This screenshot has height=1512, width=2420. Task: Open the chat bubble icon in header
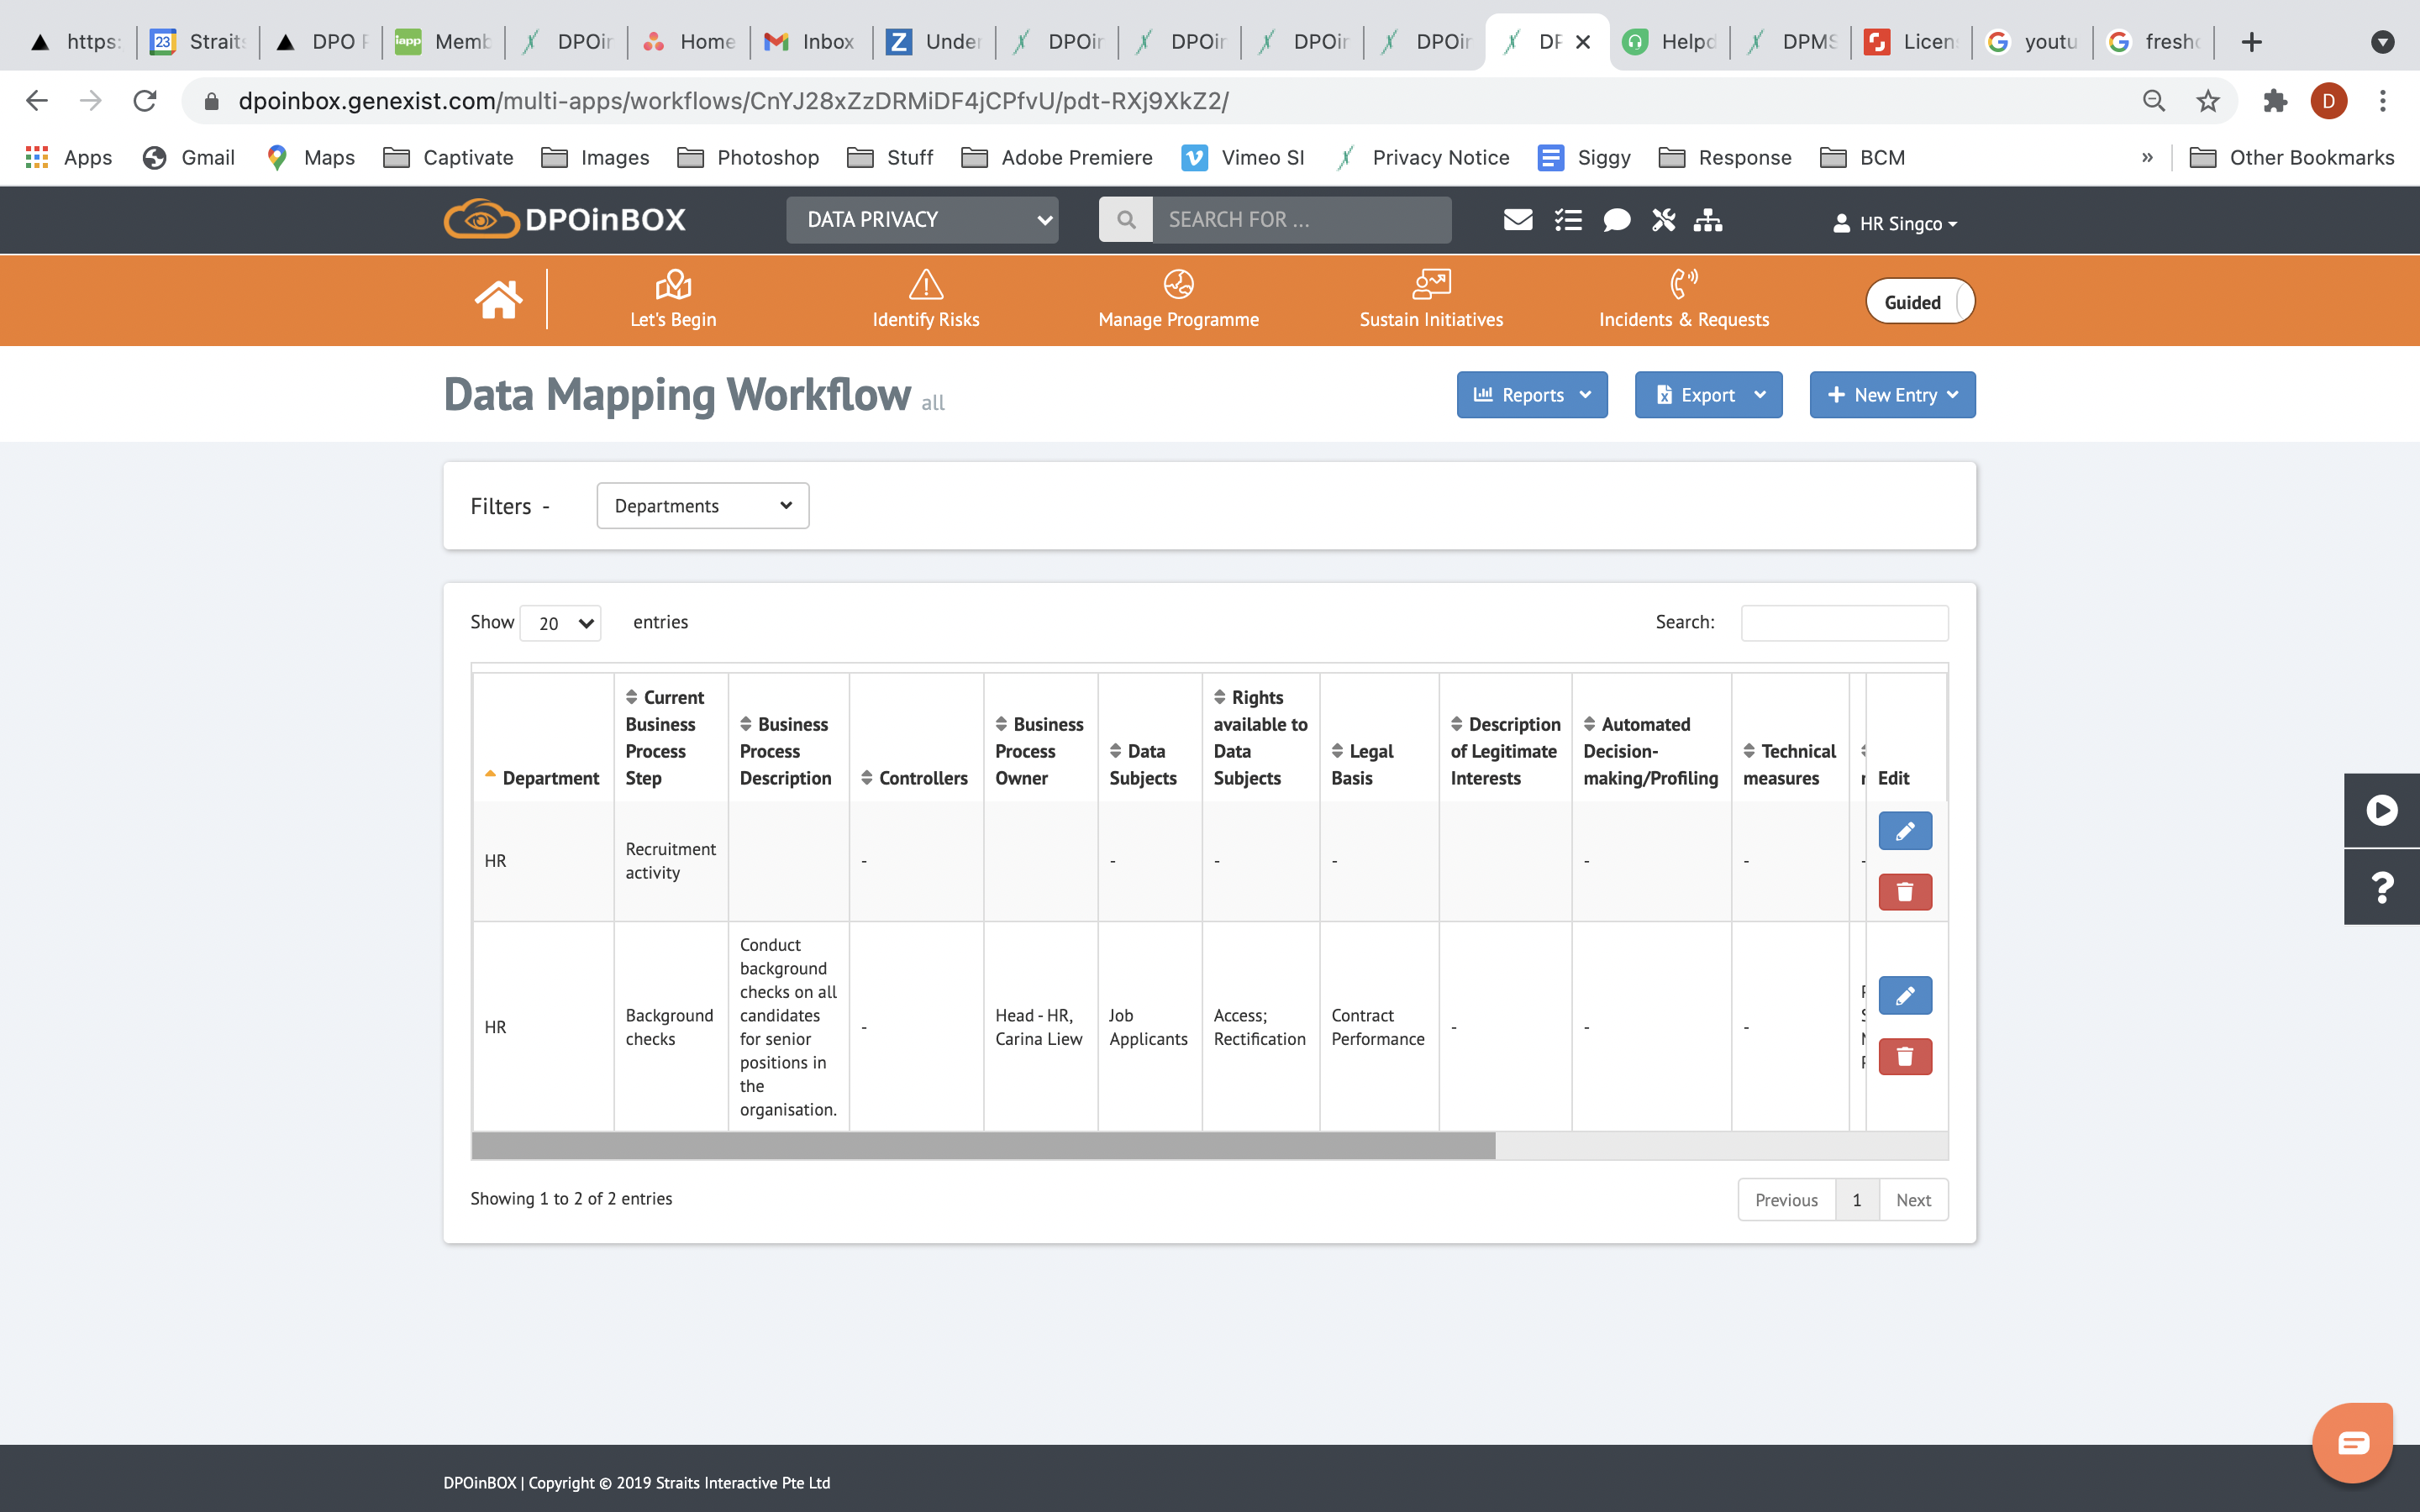pyautogui.click(x=1616, y=220)
